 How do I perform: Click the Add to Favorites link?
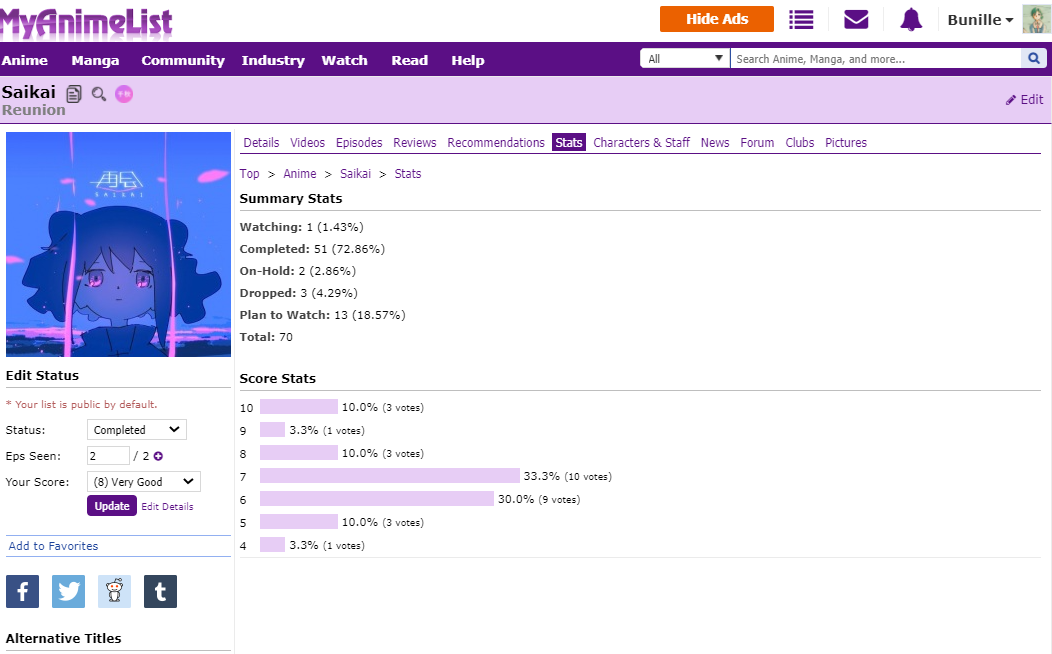click(54, 546)
